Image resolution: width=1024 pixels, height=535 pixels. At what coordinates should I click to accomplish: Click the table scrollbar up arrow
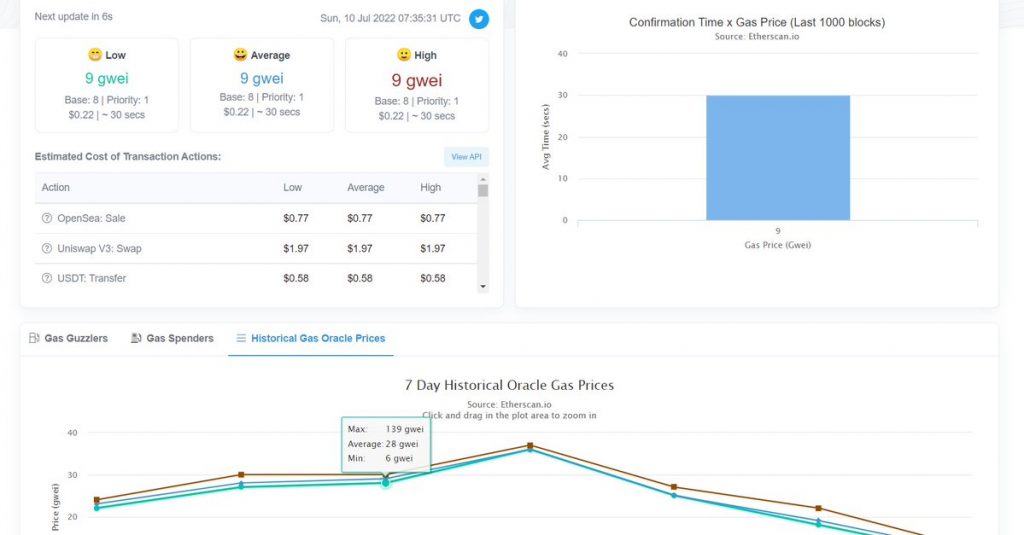point(483,179)
